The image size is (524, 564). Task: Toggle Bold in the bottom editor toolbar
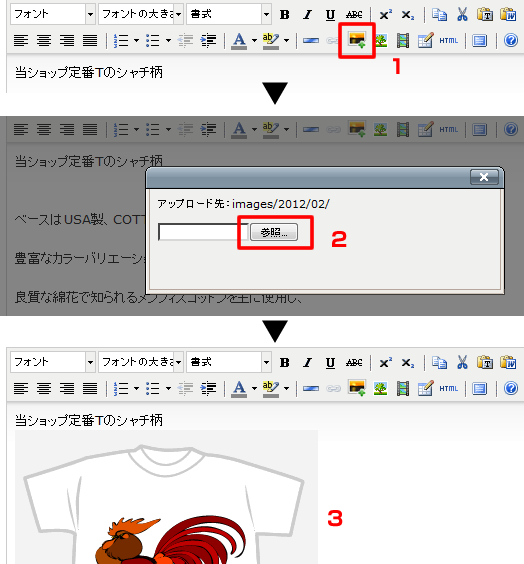pos(284,363)
